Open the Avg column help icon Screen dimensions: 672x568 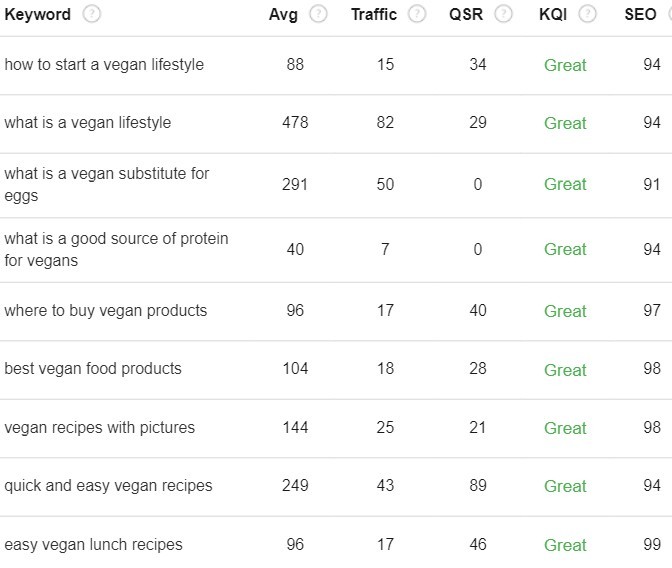(318, 14)
